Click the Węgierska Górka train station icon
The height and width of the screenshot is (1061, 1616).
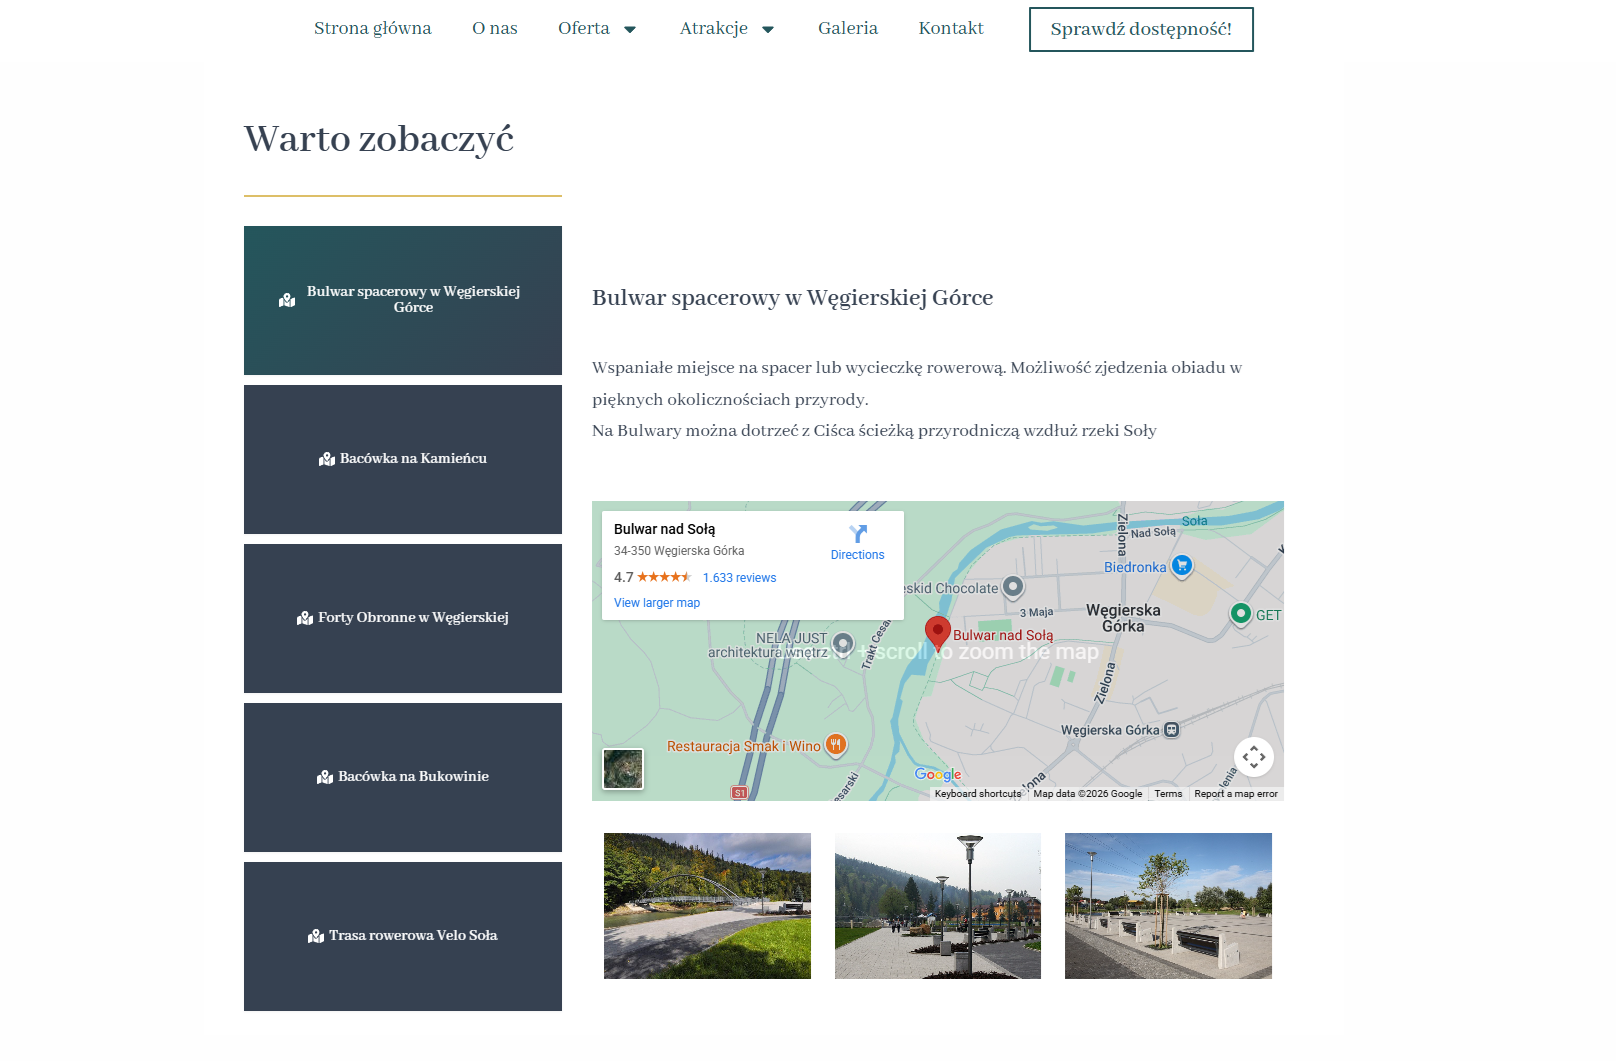1171,730
